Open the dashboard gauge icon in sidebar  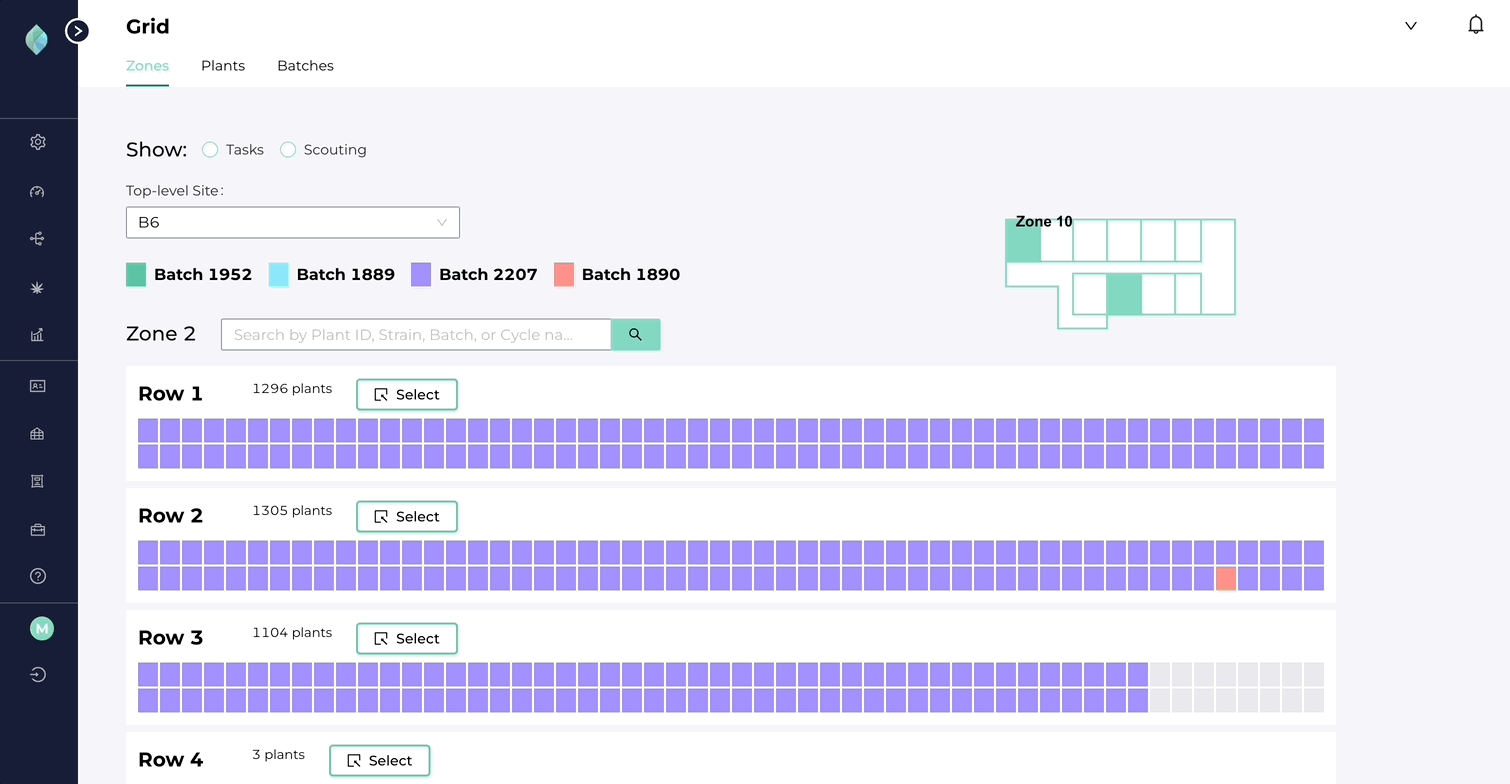38,191
